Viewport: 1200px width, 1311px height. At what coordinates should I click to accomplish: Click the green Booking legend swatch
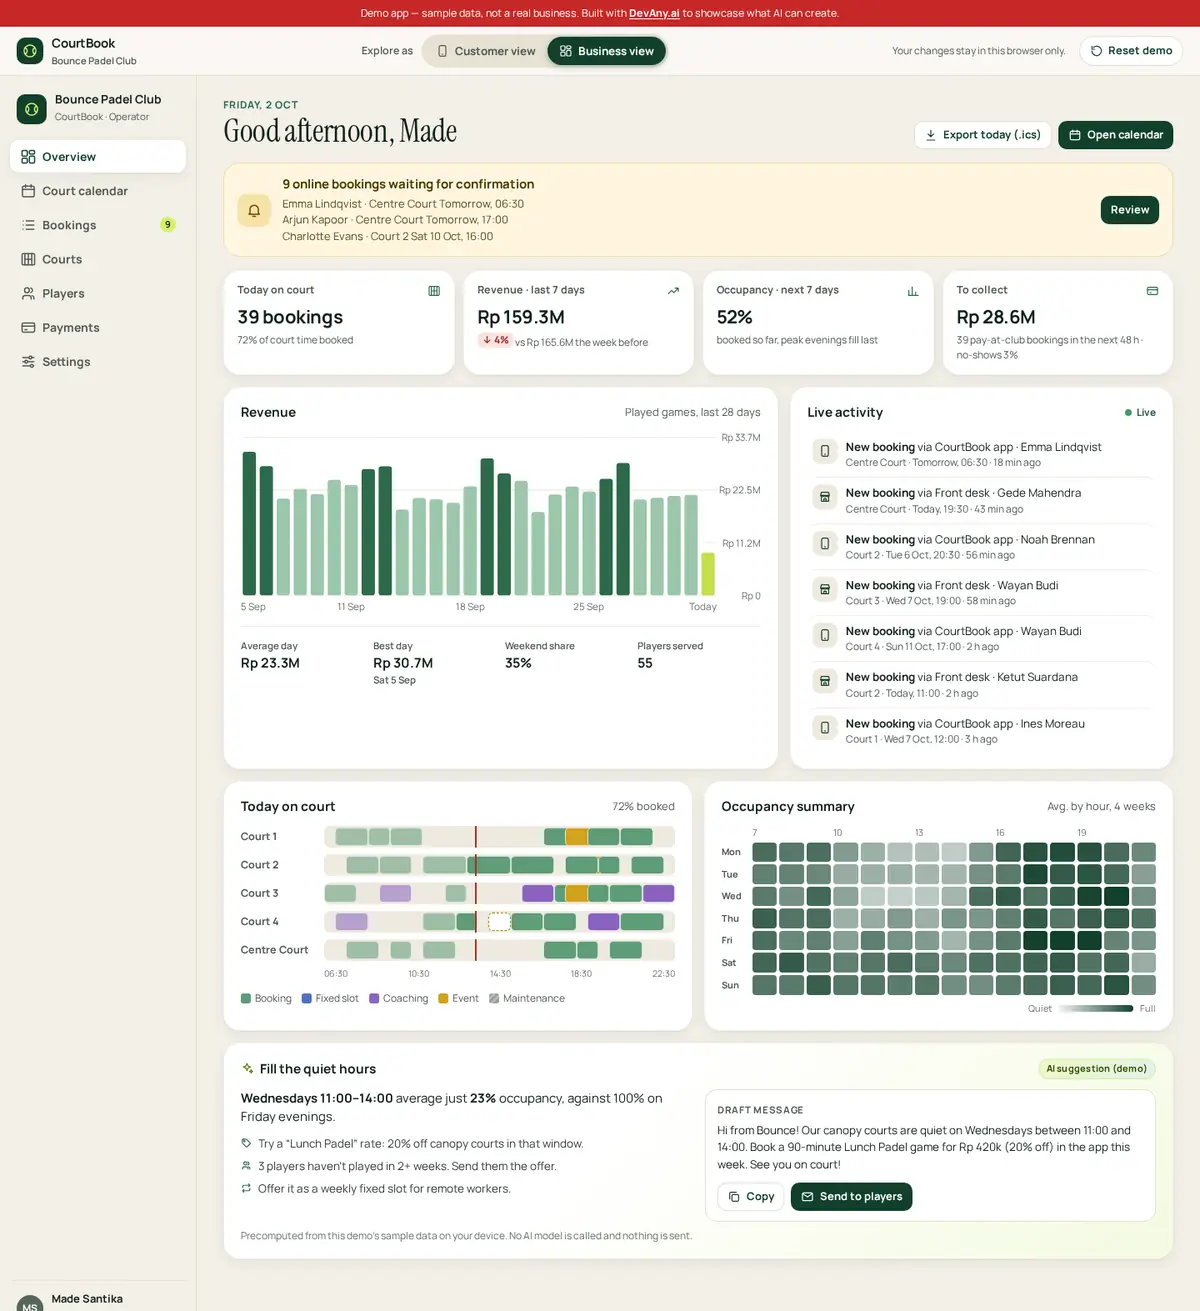click(246, 999)
